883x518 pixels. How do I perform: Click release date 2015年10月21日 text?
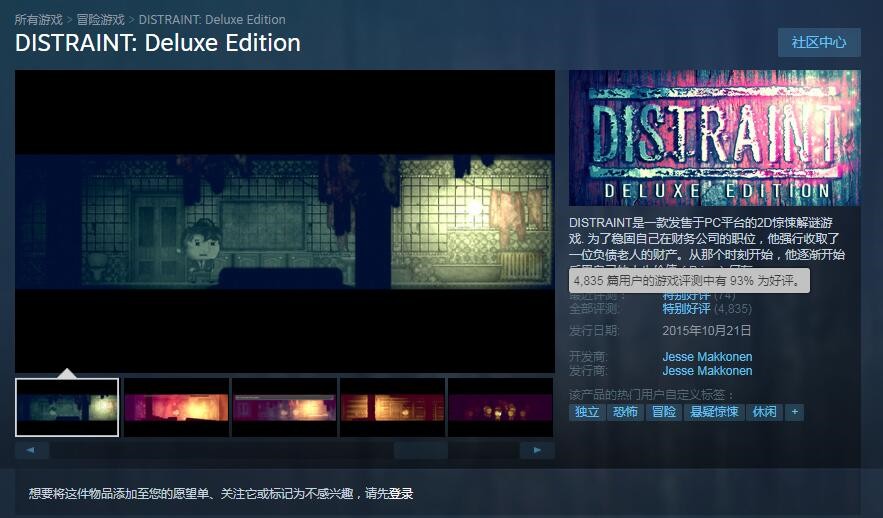(707, 331)
